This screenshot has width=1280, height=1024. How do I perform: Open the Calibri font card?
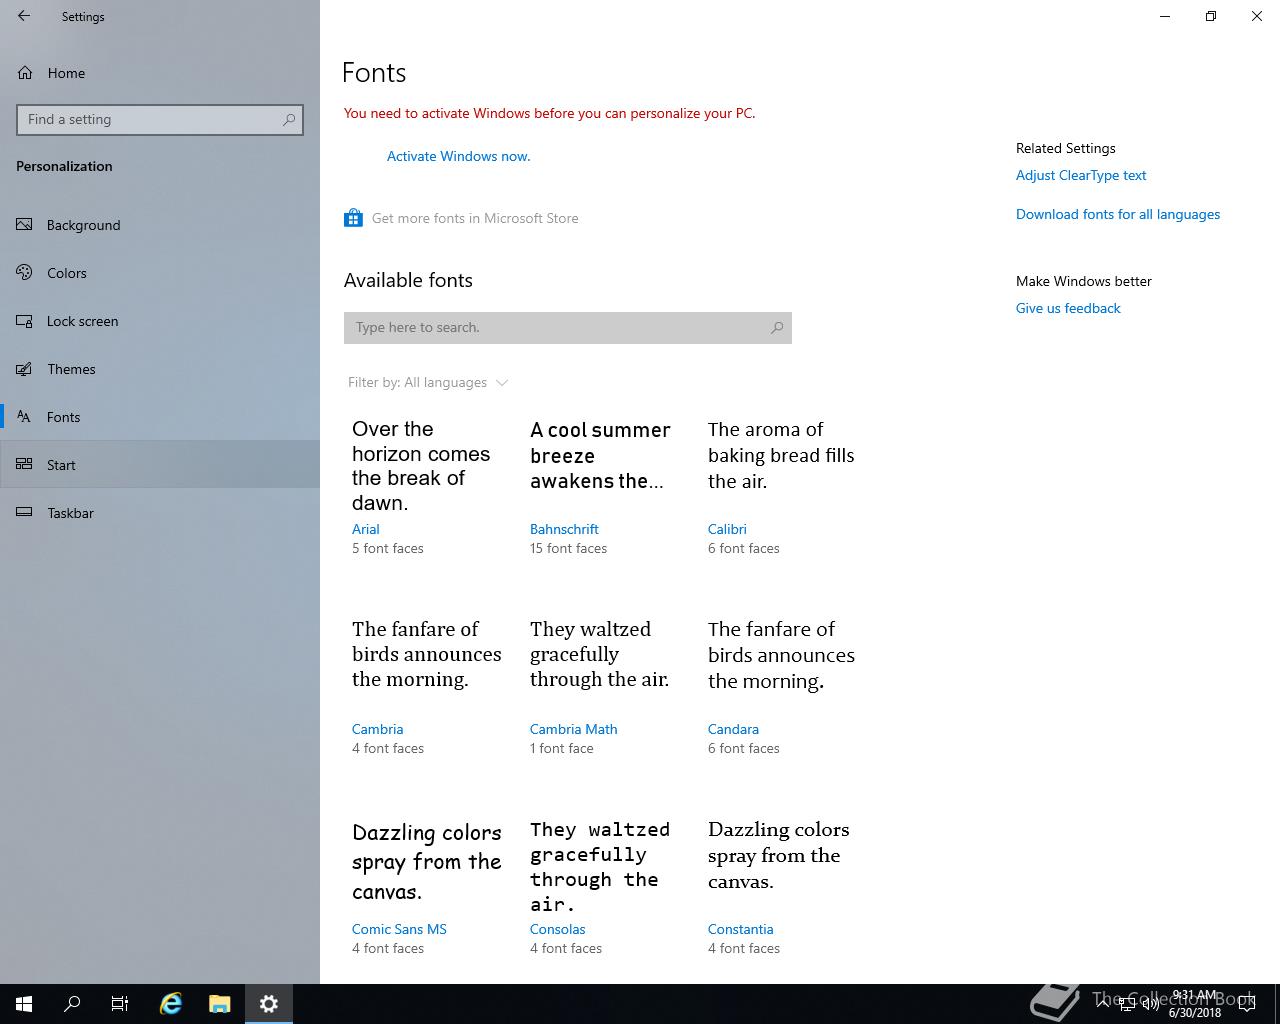tap(781, 487)
